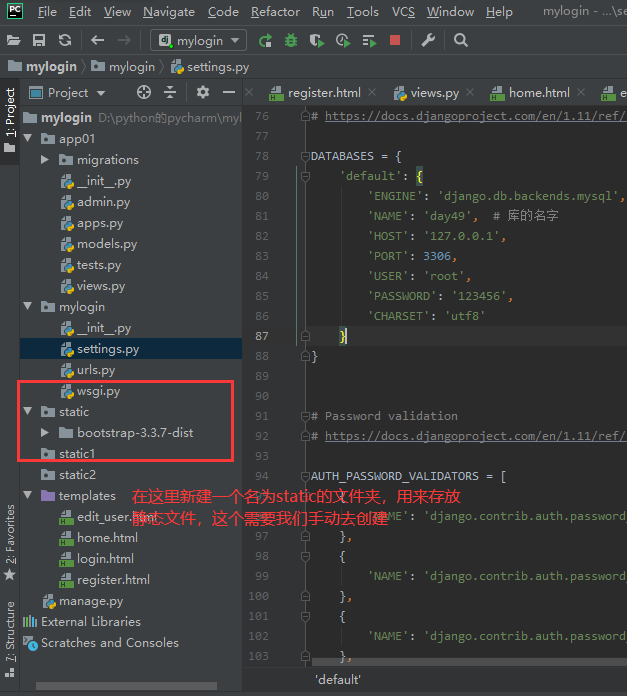Click the Project panel gear options icon
Image resolution: width=627 pixels, height=696 pixels.
pyautogui.click(x=203, y=92)
